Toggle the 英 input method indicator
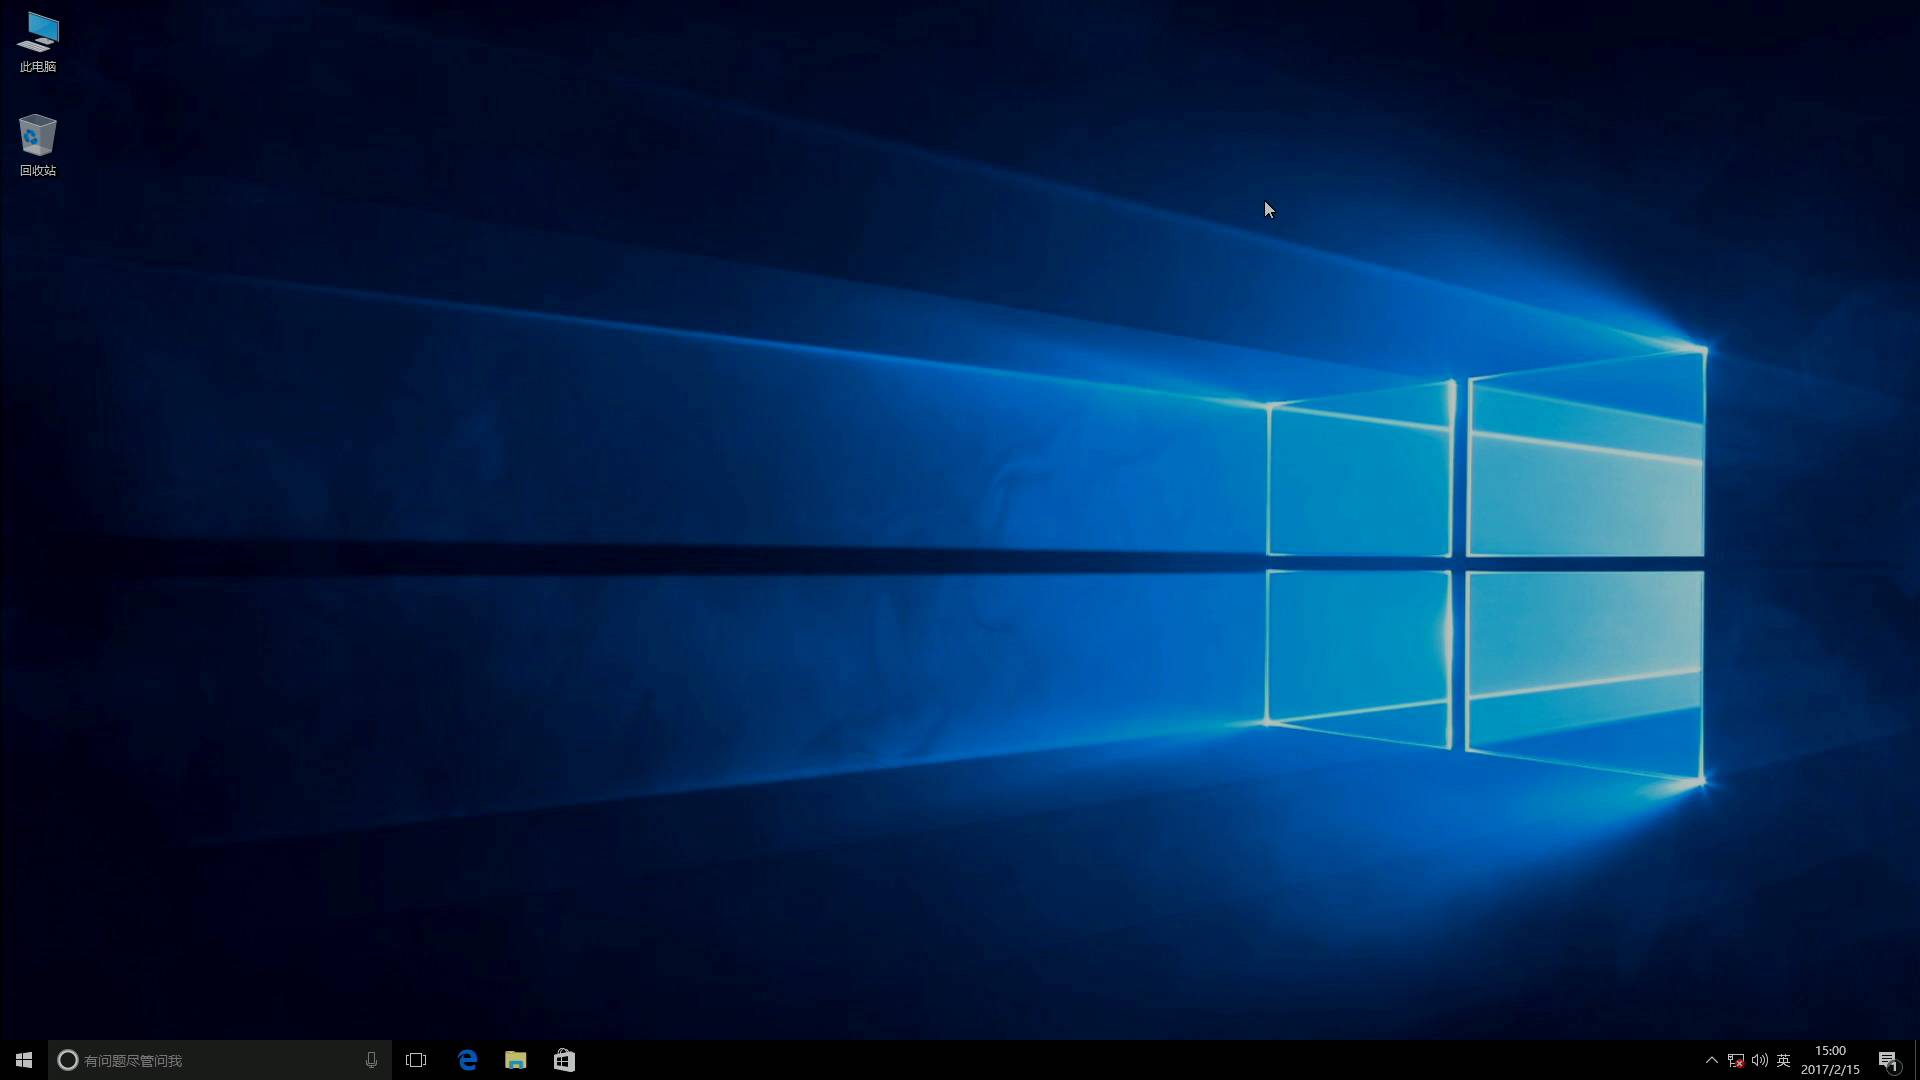The image size is (1920, 1080). 1783,1060
